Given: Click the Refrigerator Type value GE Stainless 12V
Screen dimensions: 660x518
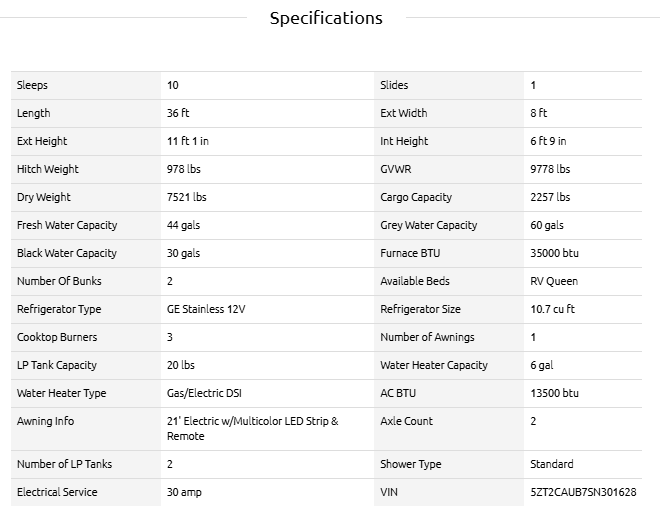Looking at the screenshot, I should [x=206, y=309].
